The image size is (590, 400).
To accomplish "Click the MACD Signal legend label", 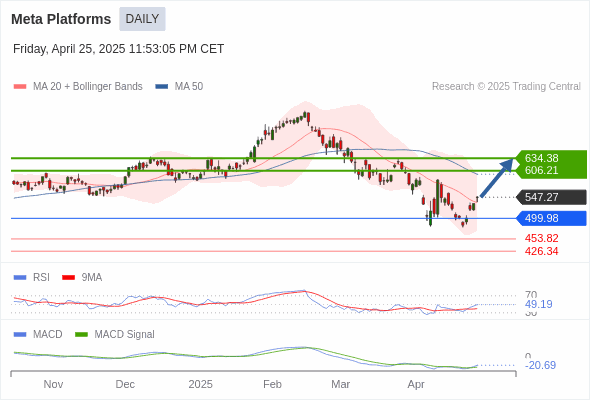I will 125,335.
